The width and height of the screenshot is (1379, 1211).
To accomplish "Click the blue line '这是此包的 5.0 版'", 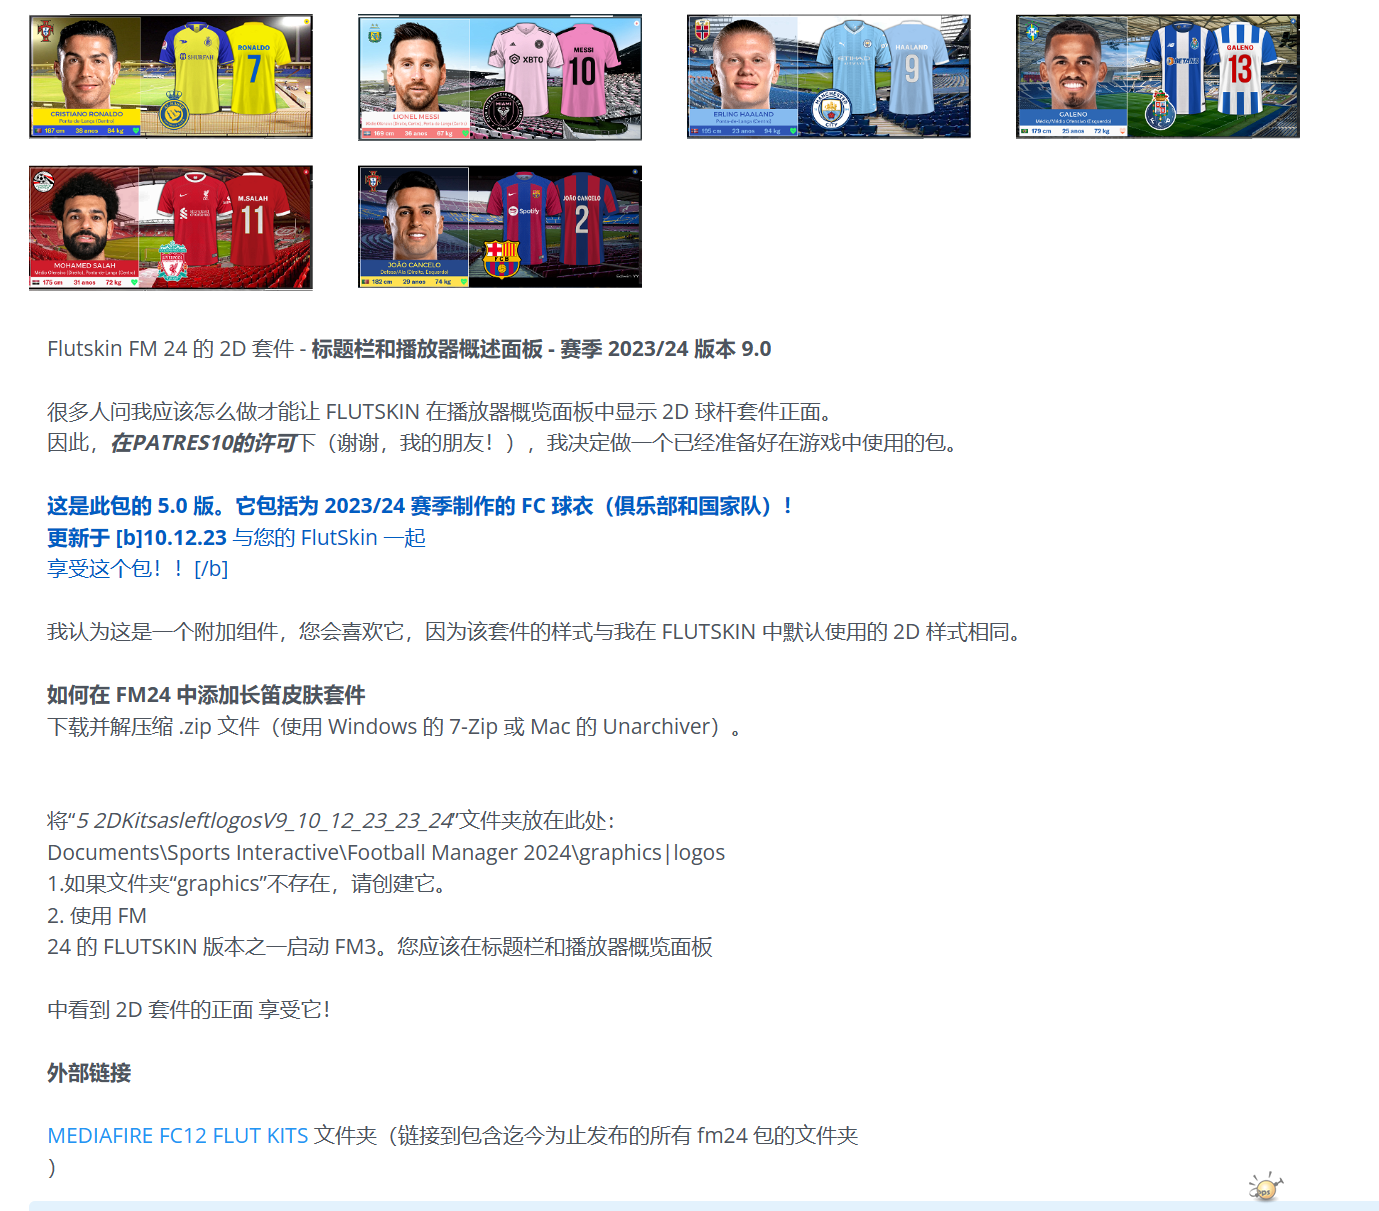I will pos(420,506).
